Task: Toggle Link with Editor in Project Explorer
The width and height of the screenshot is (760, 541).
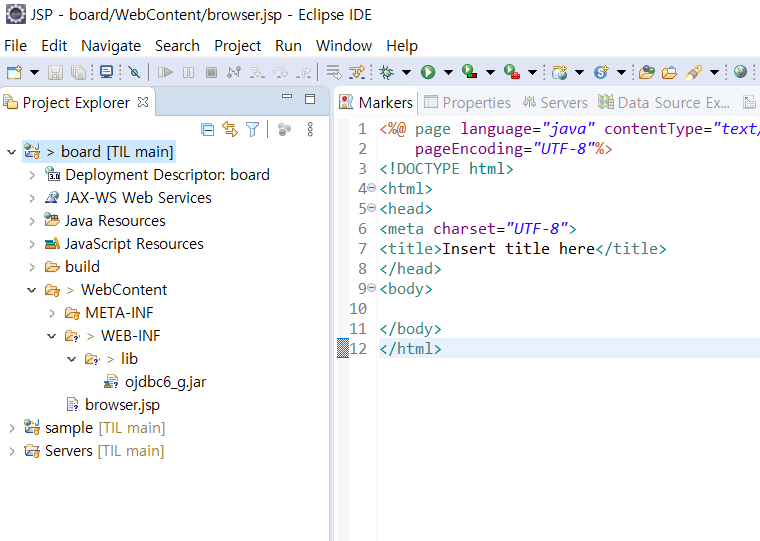Action: [230, 129]
